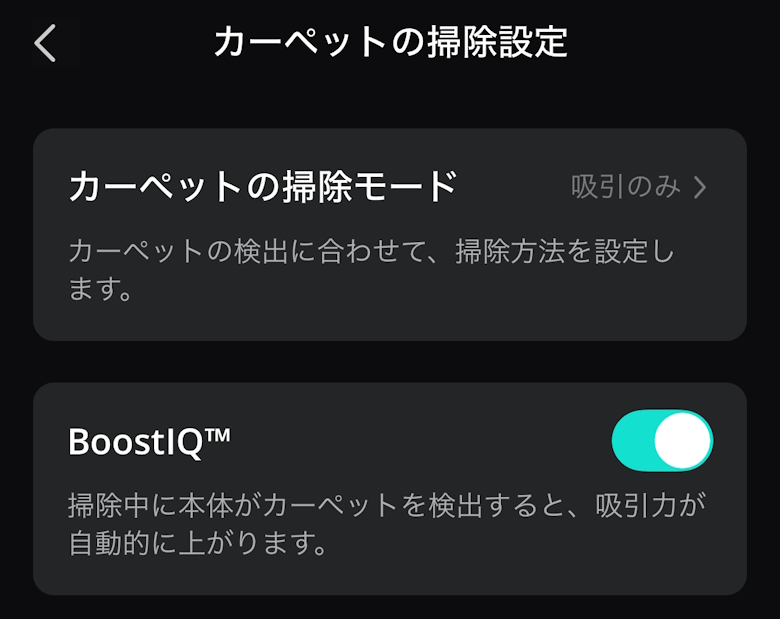Click 掃除設定 in the header title
Image resolution: width=780 pixels, height=619 pixels.
click(496, 43)
